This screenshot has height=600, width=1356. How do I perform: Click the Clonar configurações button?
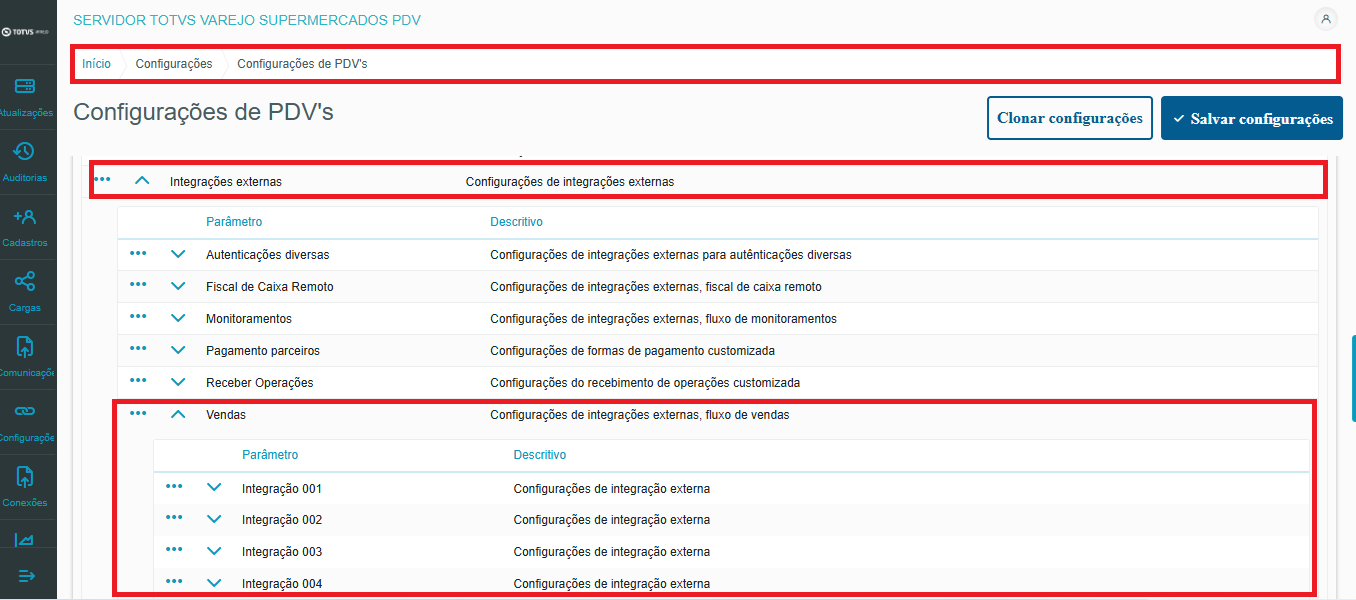point(1070,118)
